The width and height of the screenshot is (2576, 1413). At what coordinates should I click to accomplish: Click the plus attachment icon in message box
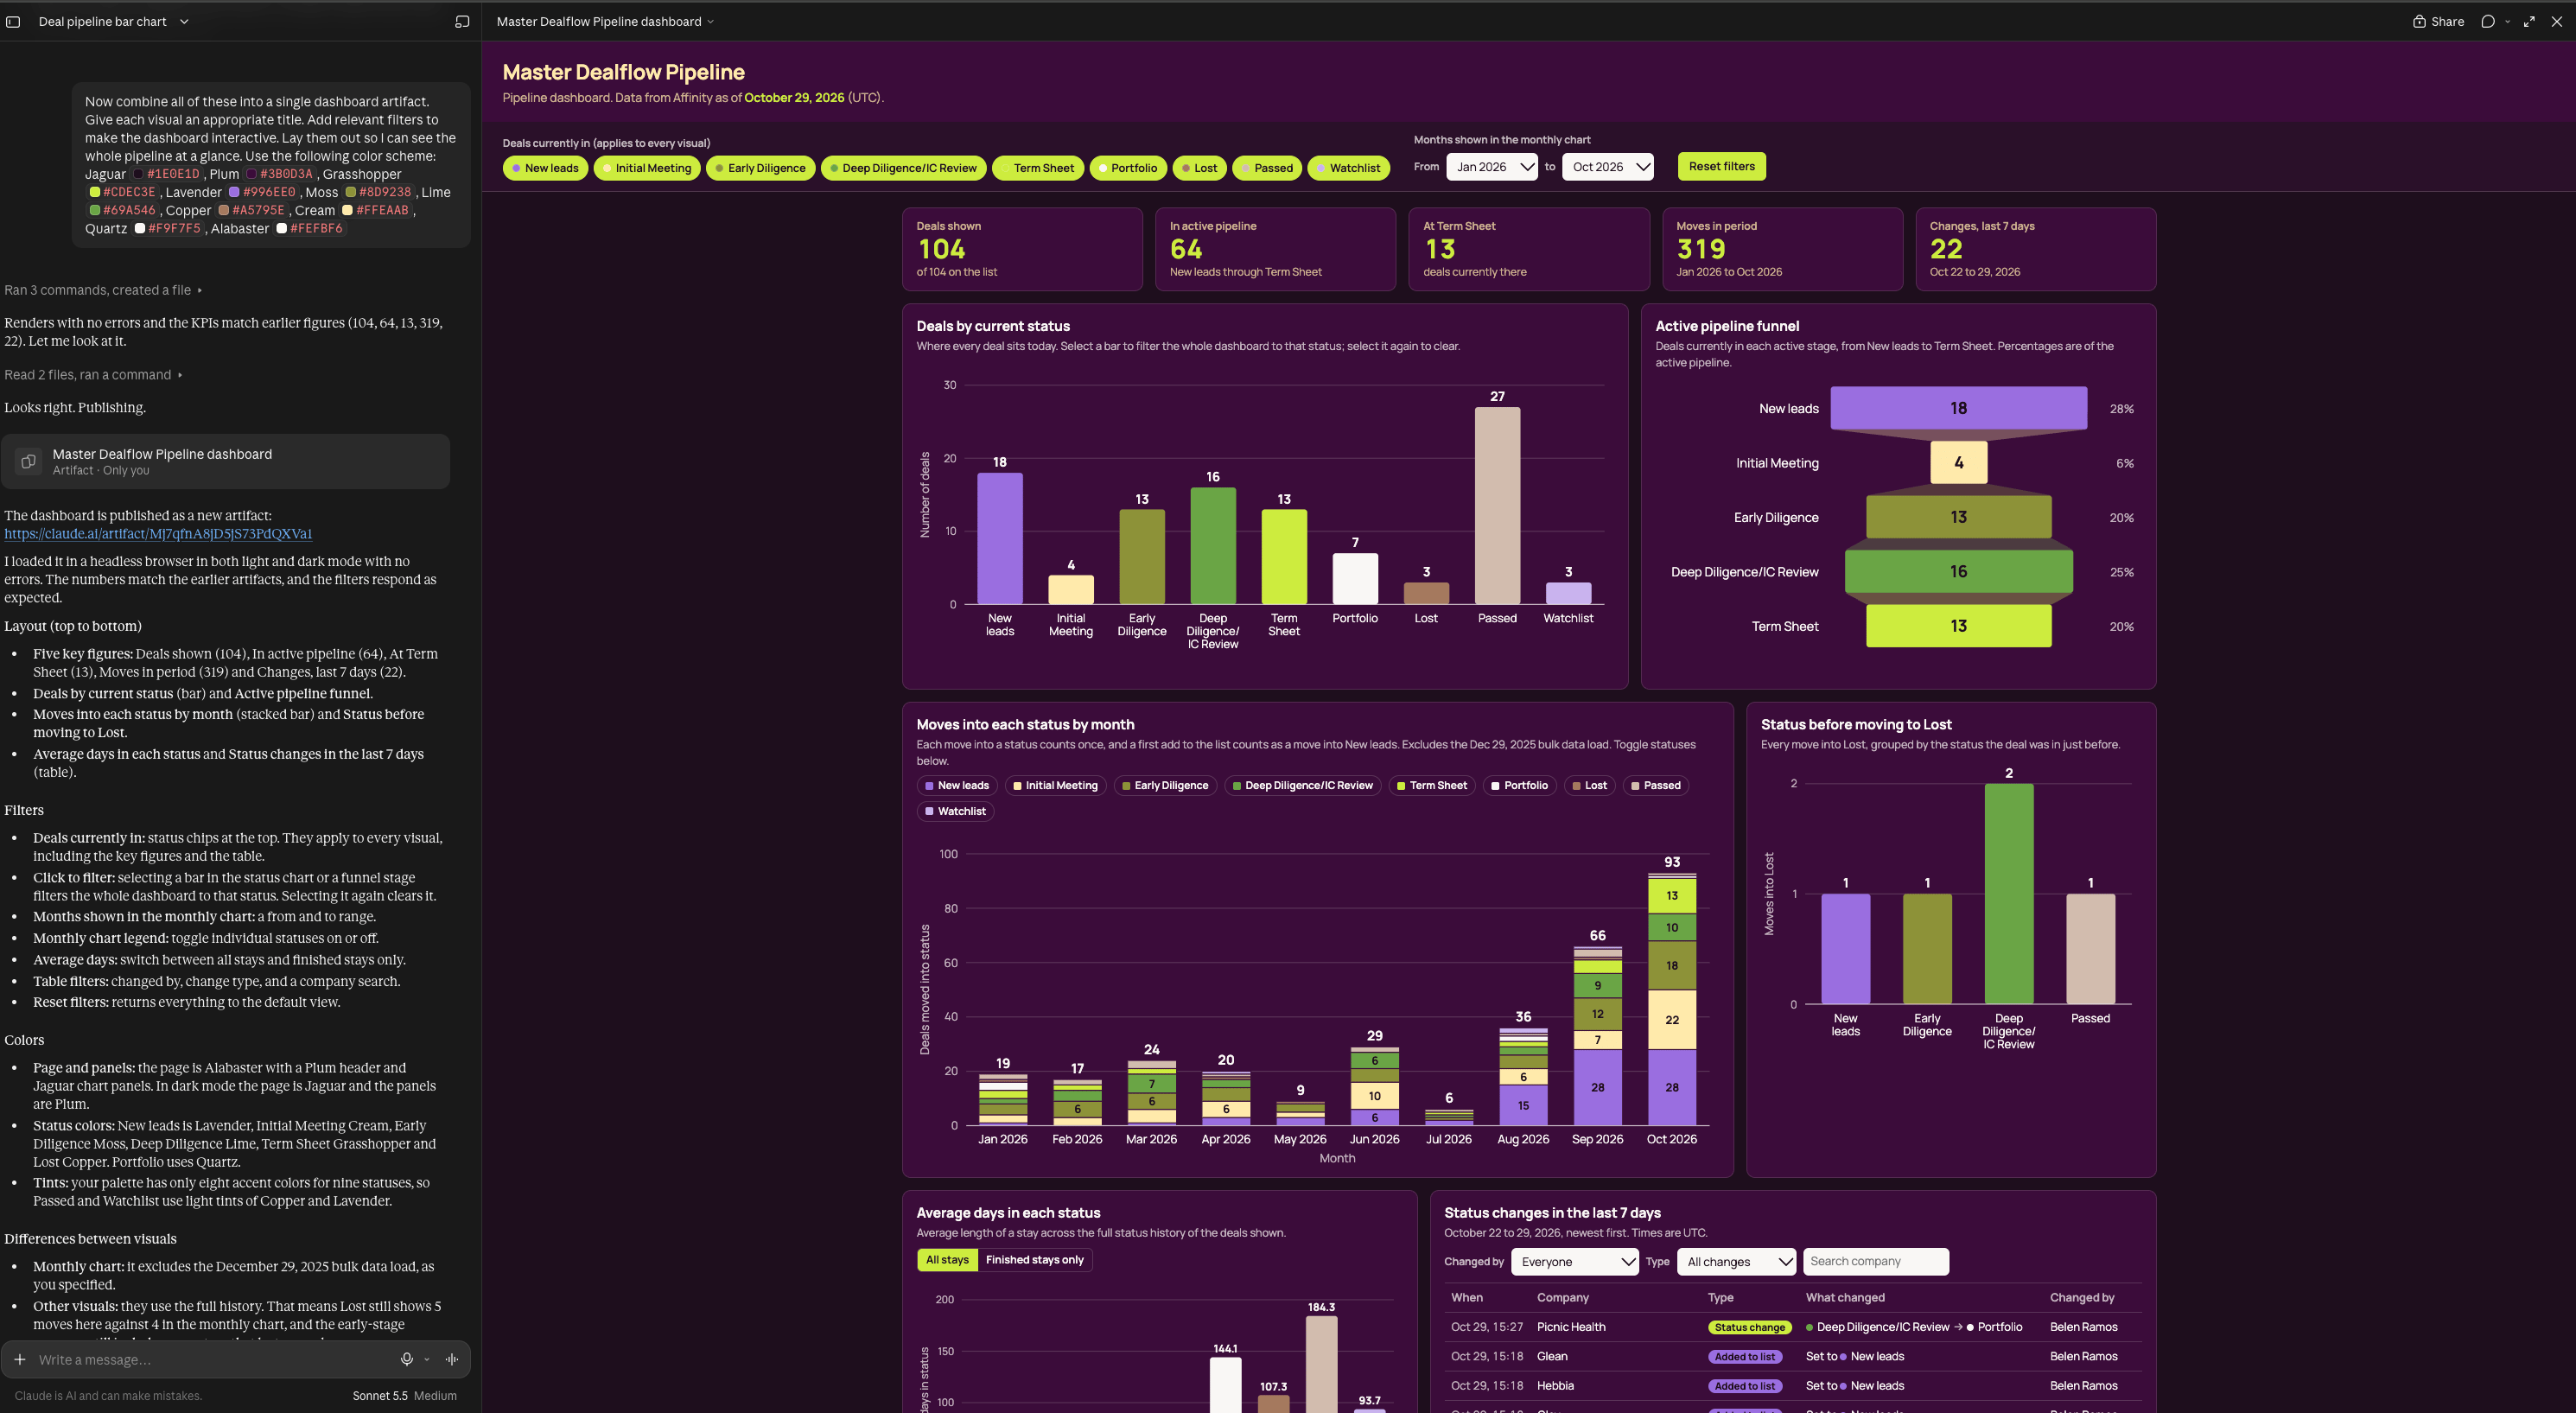point(20,1359)
